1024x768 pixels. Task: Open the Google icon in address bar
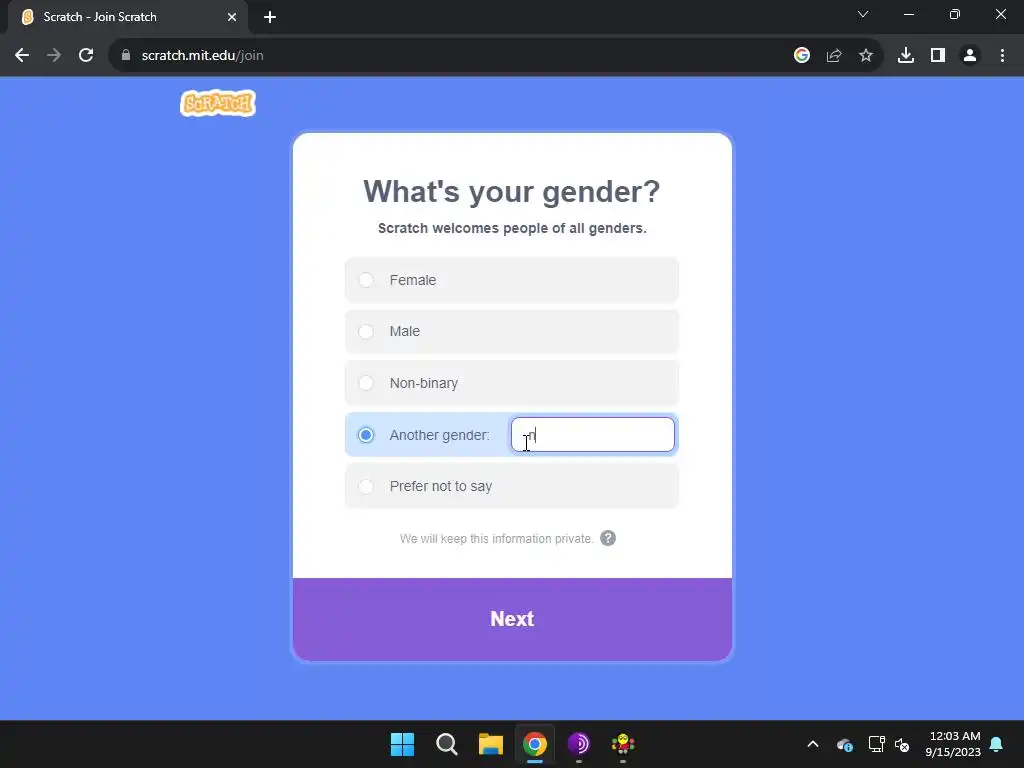(802, 56)
